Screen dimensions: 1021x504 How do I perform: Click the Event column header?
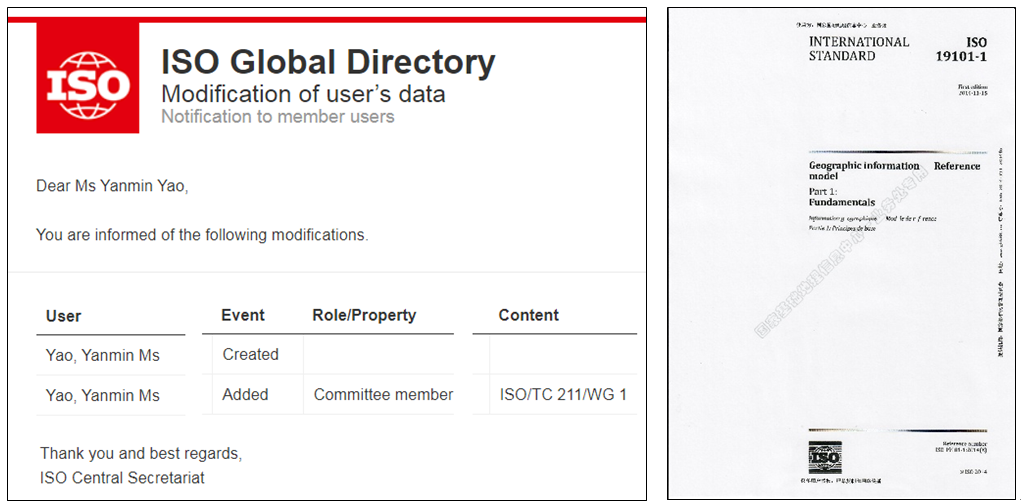[x=242, y=315]
